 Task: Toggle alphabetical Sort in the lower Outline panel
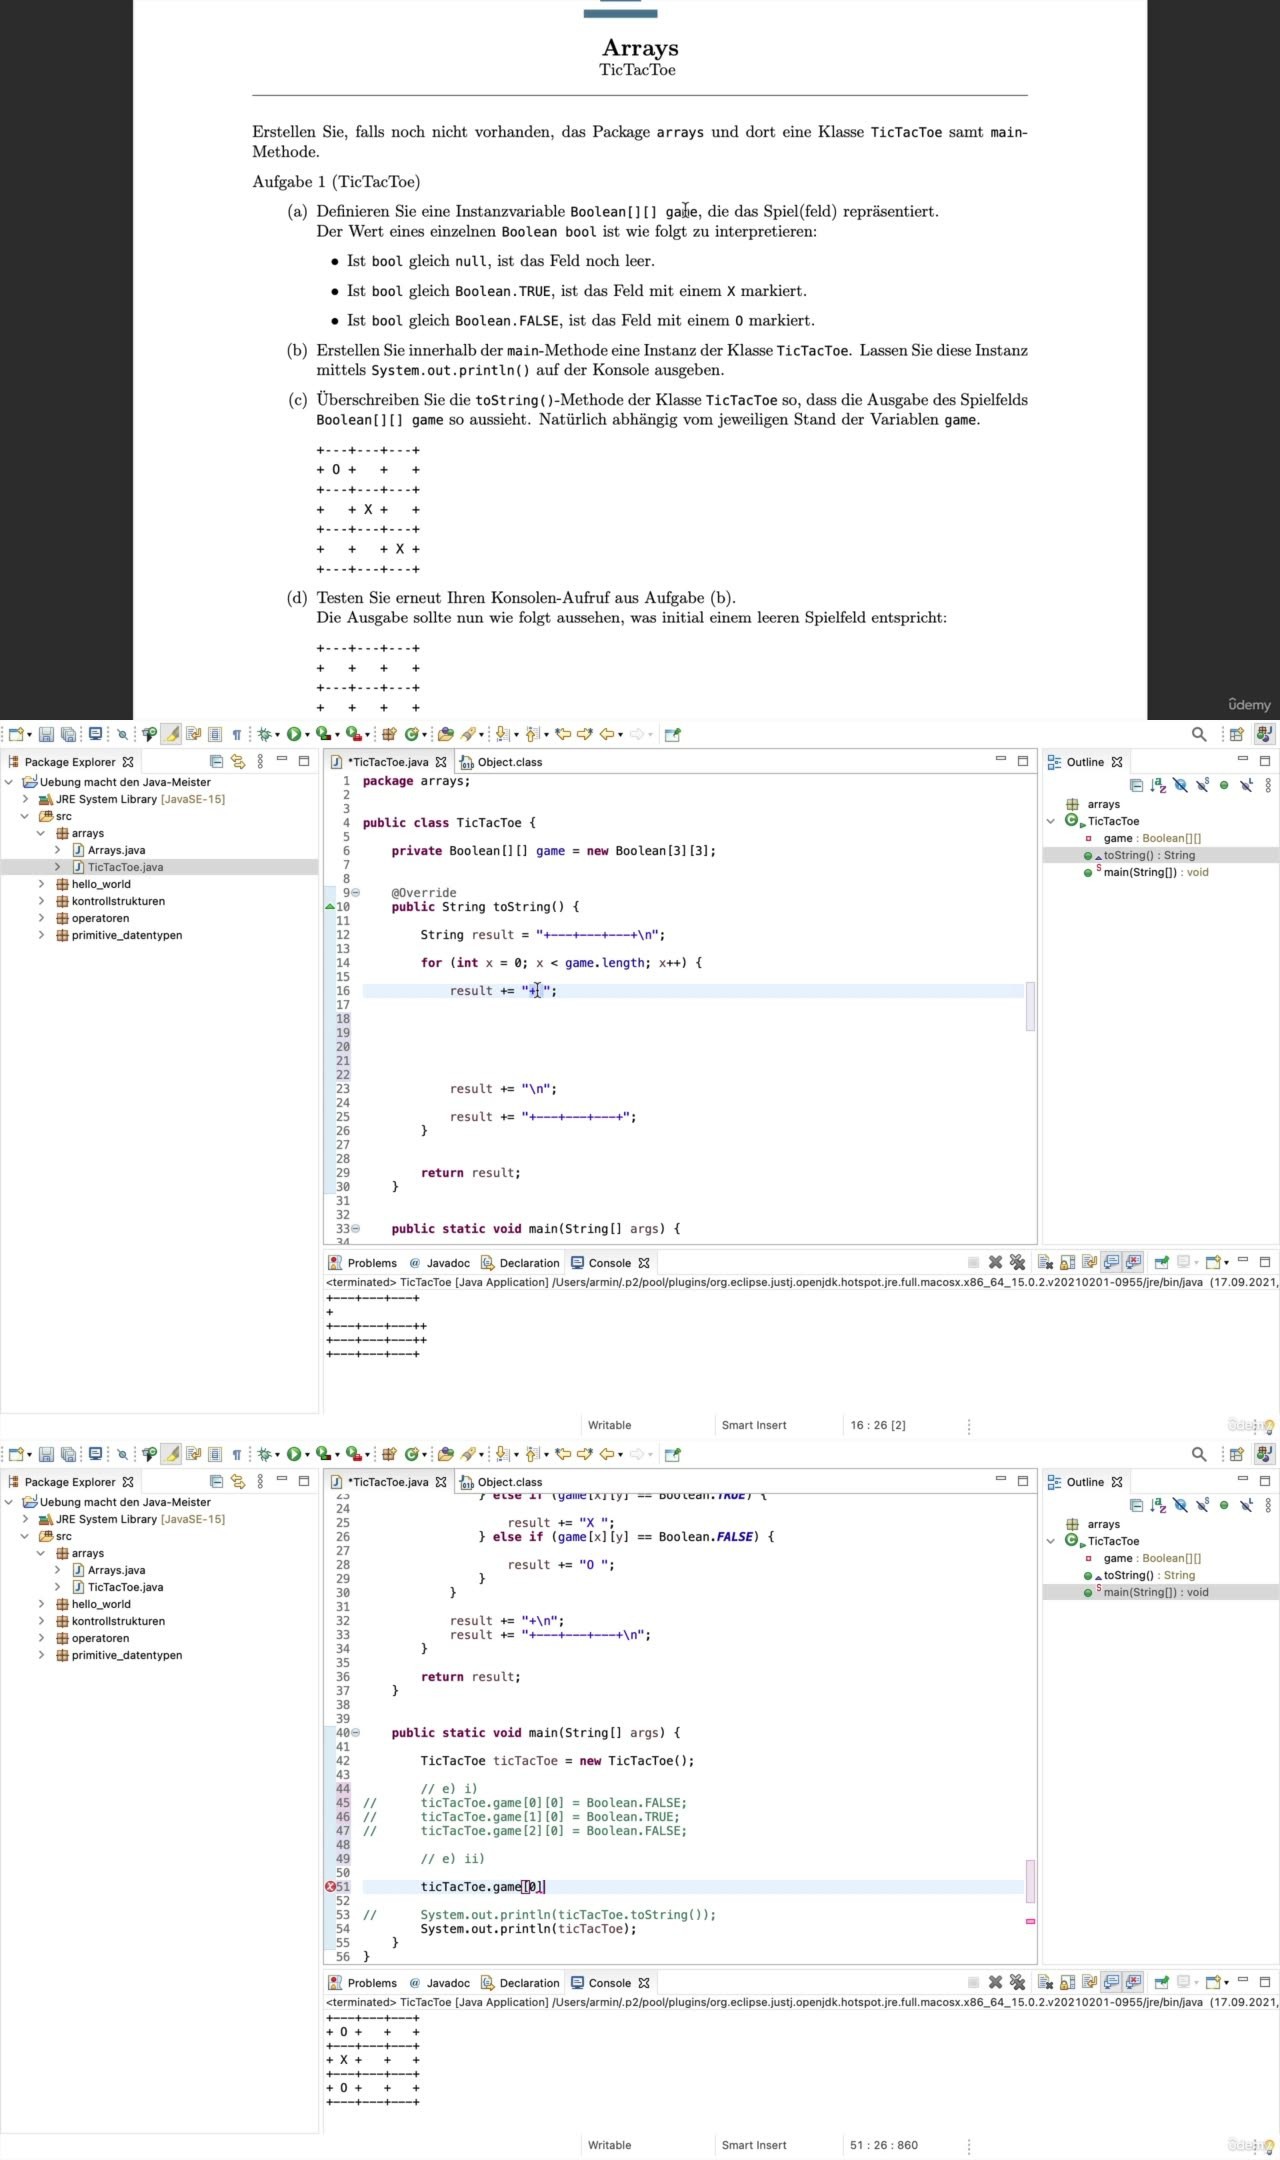(1158, 1506)
